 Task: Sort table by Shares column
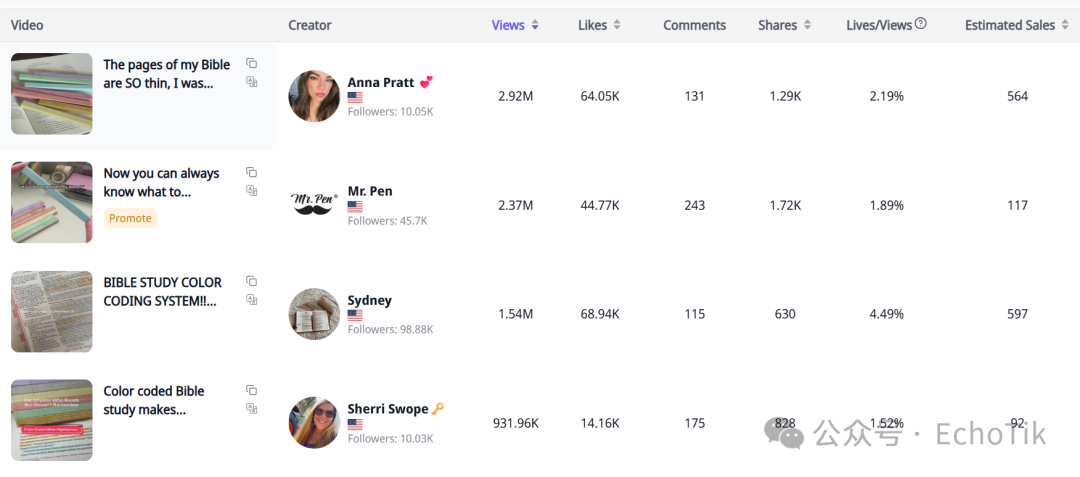pyautogui.click(x=785, y=25)
